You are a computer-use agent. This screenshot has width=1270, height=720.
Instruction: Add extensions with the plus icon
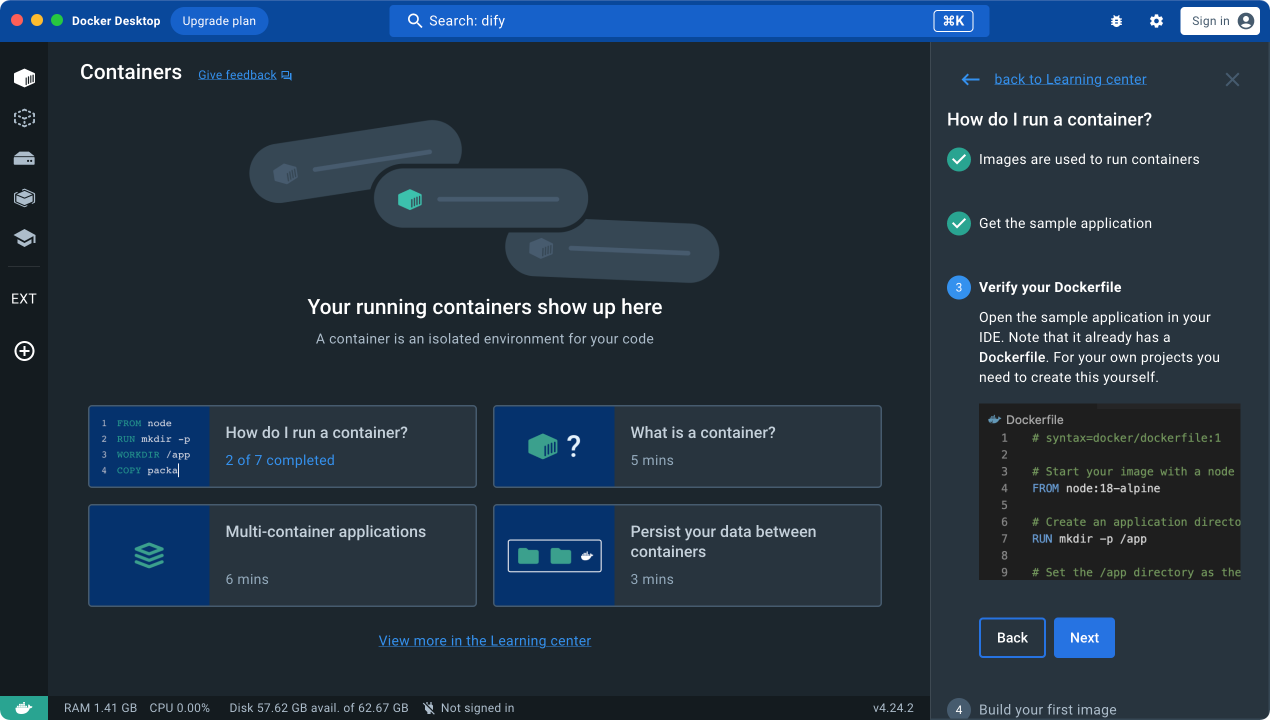pos(24,351)
